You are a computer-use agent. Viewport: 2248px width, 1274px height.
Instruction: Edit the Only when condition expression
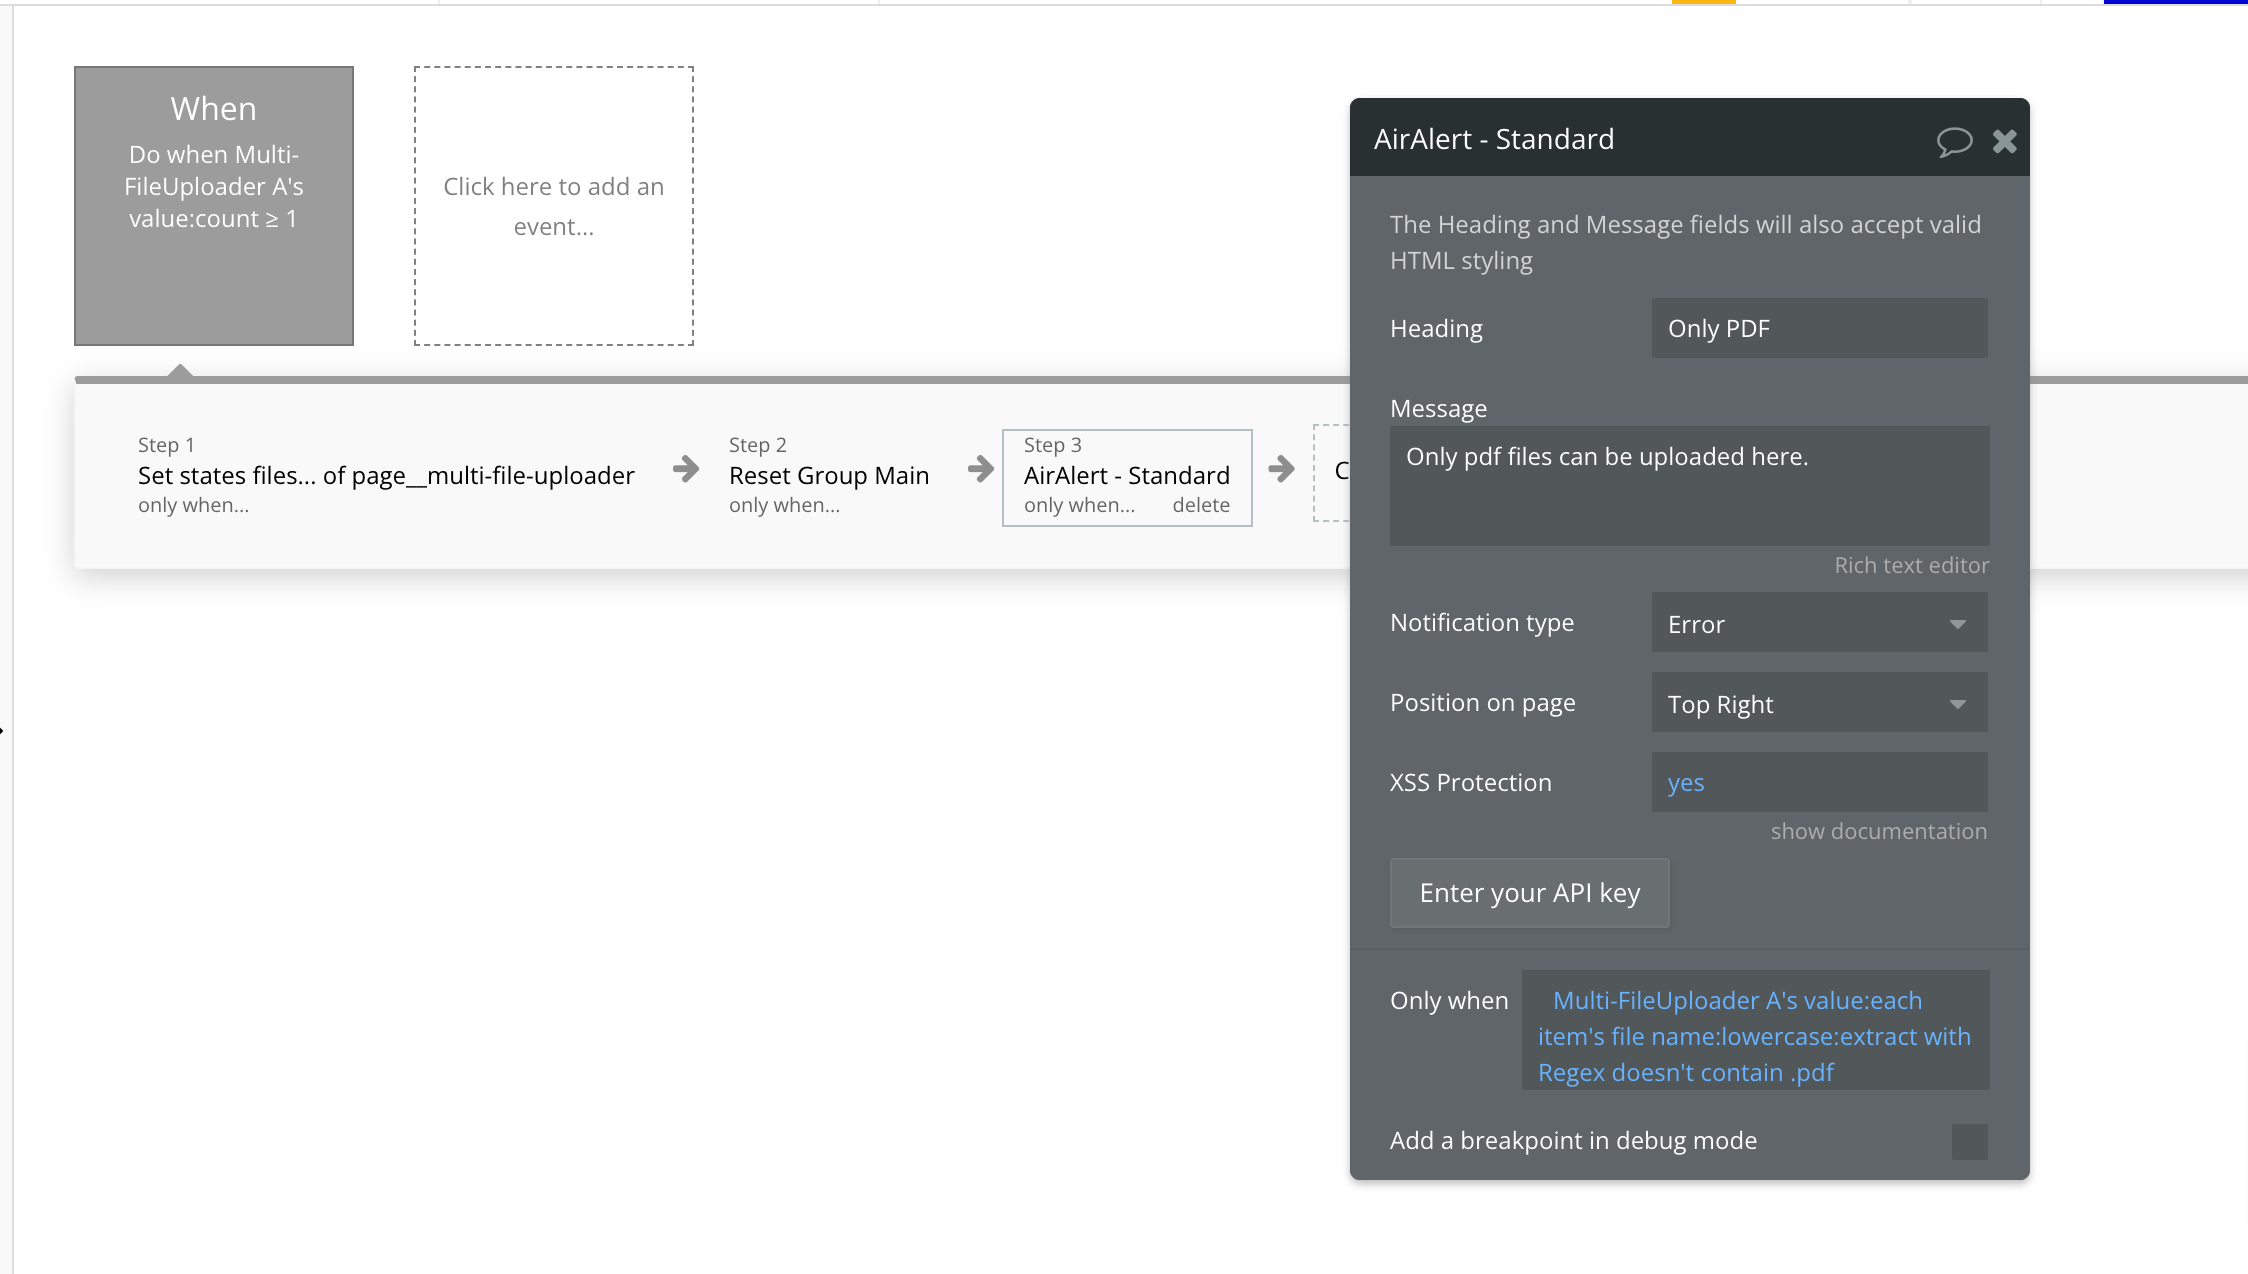[x=1755, y=1030]
